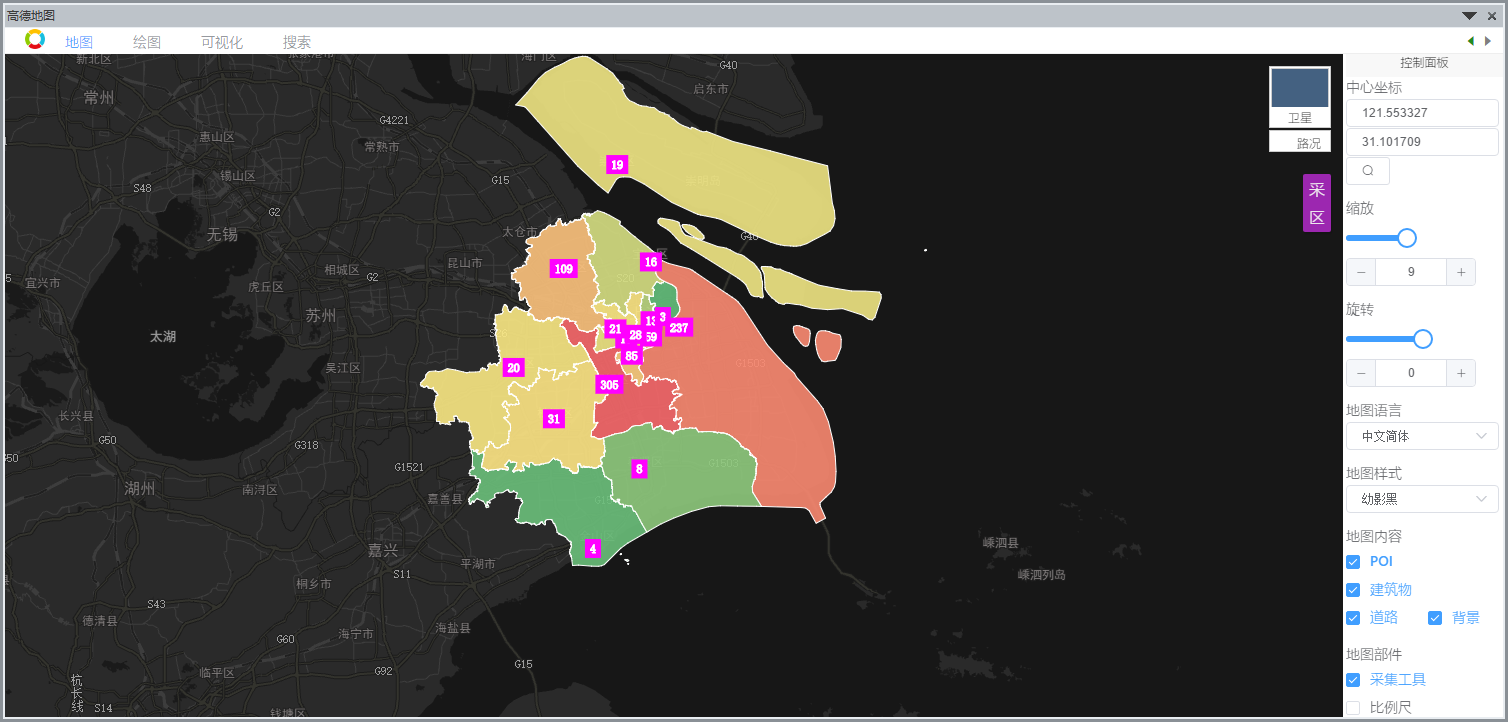Click the green left arrow in tab bar

pos(1470,41)
